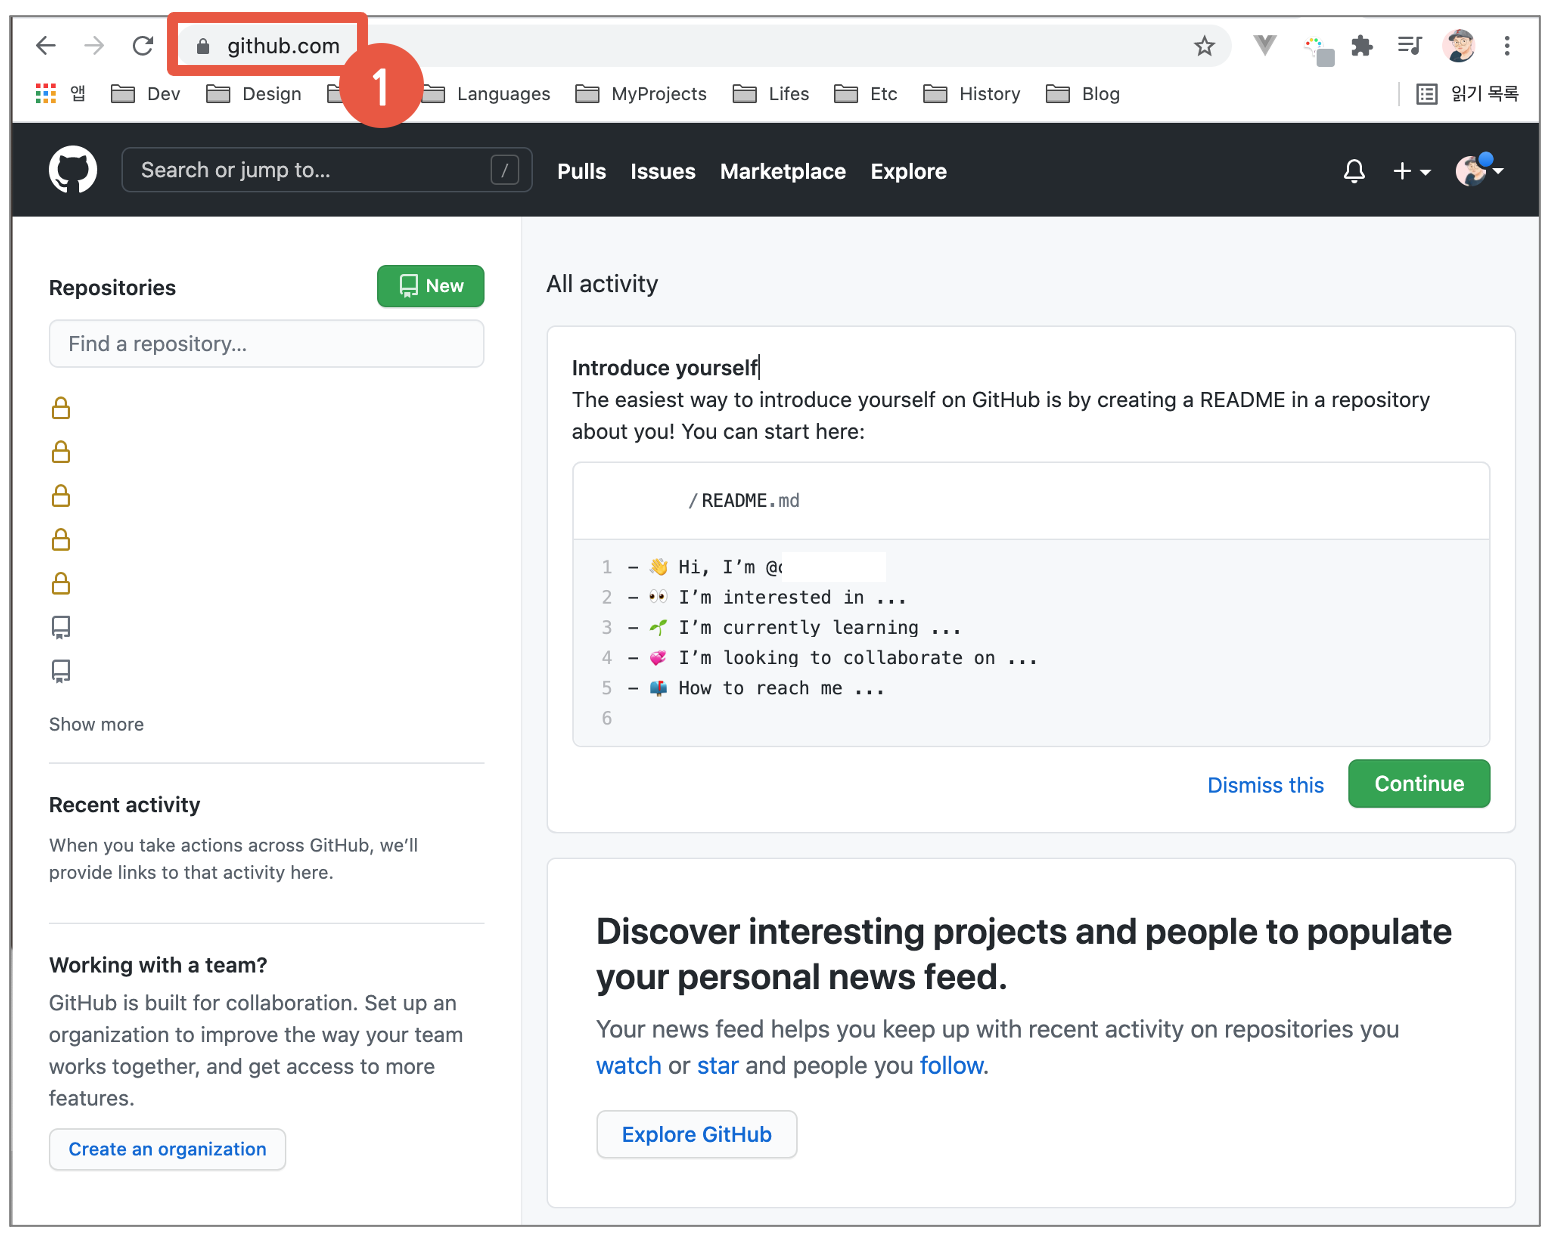Click the Explore GitHub button
The width and height of the screenshot is (1550, 1244).
tap(697, 1135)
